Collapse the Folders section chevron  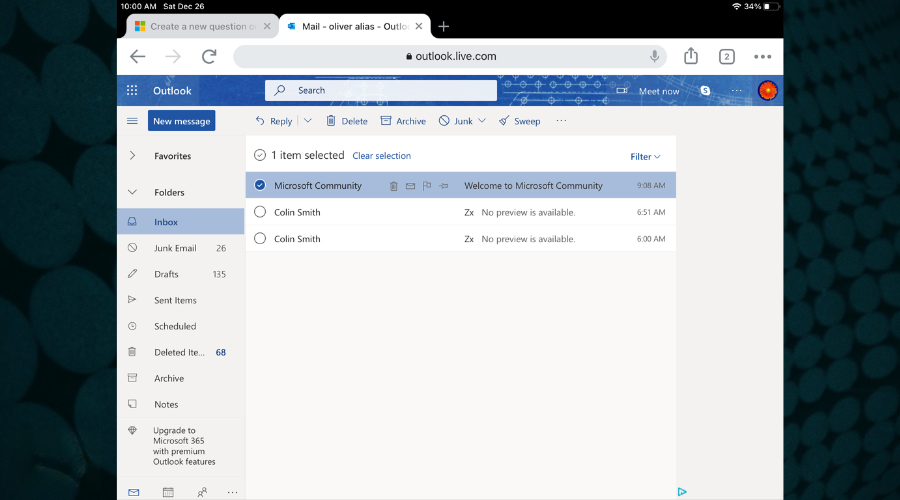133,192
